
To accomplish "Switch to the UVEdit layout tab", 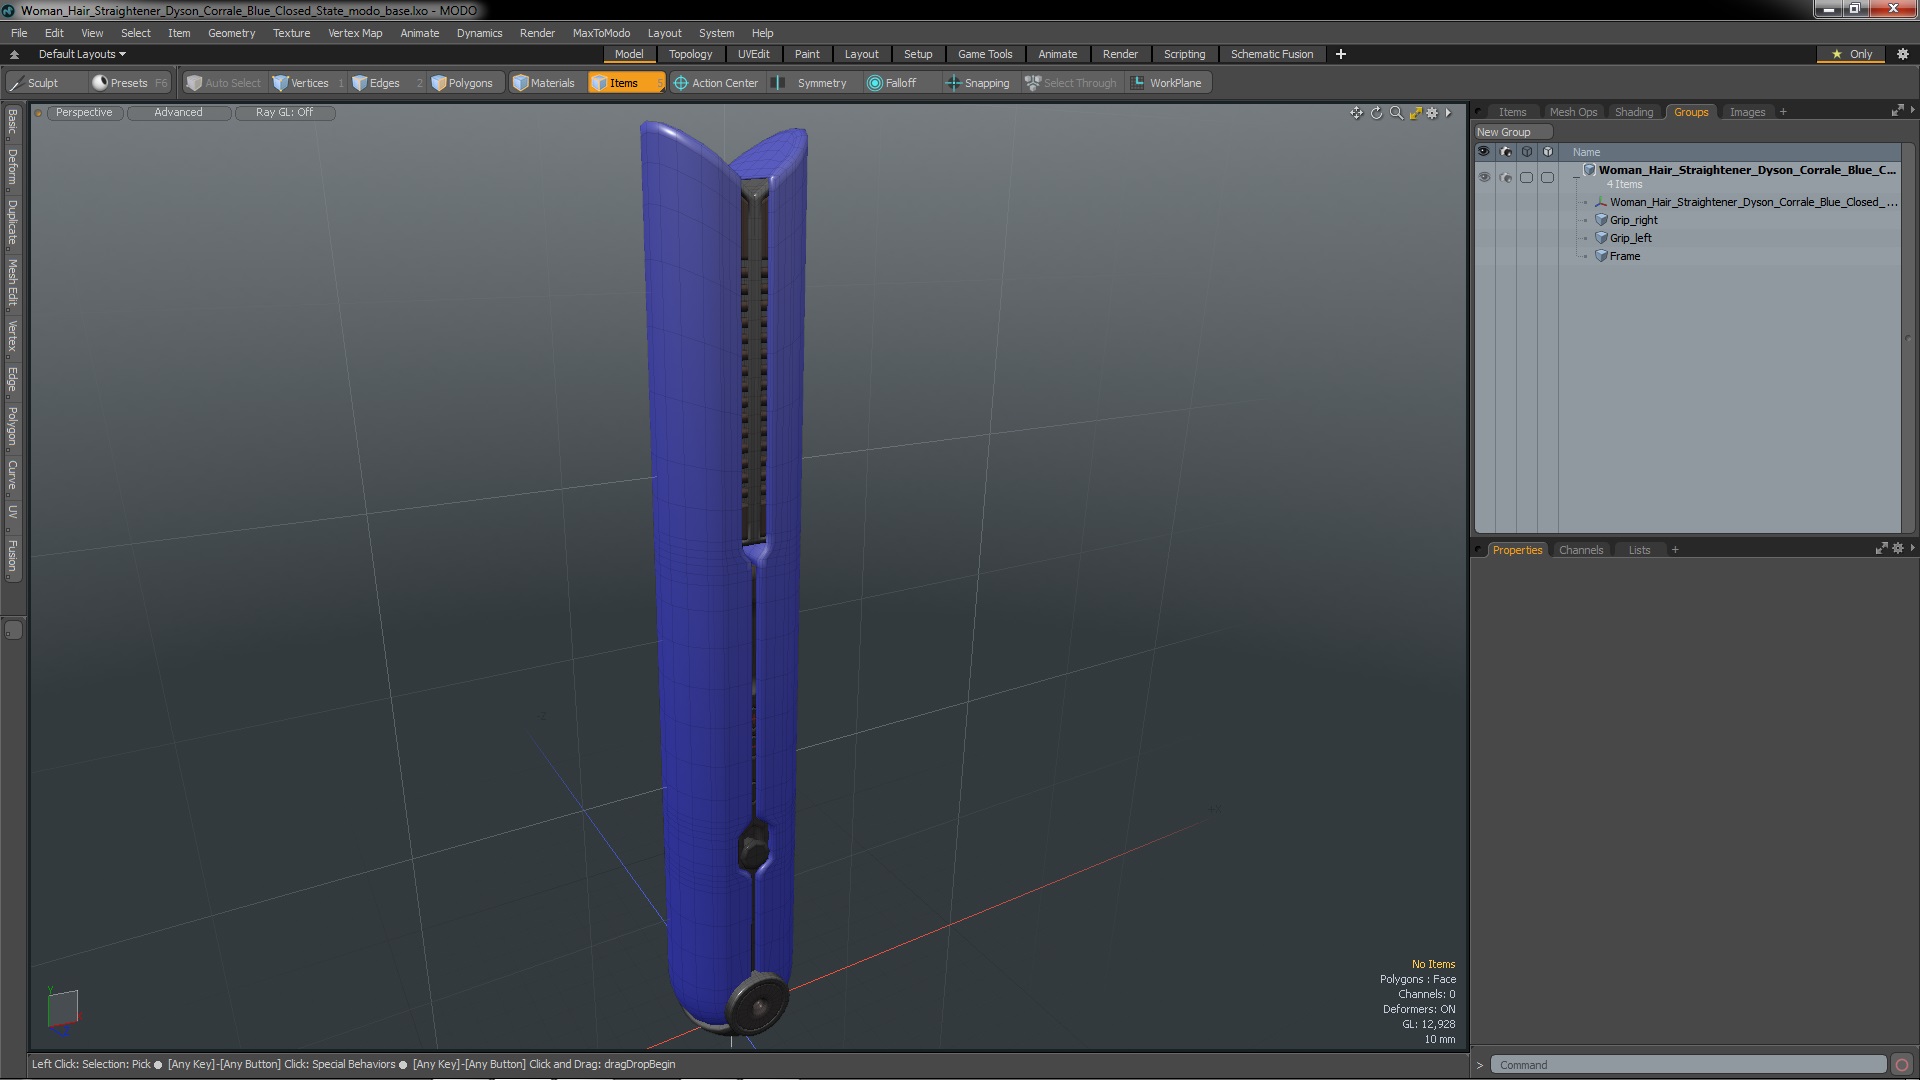I will click(x=753, y=54).
